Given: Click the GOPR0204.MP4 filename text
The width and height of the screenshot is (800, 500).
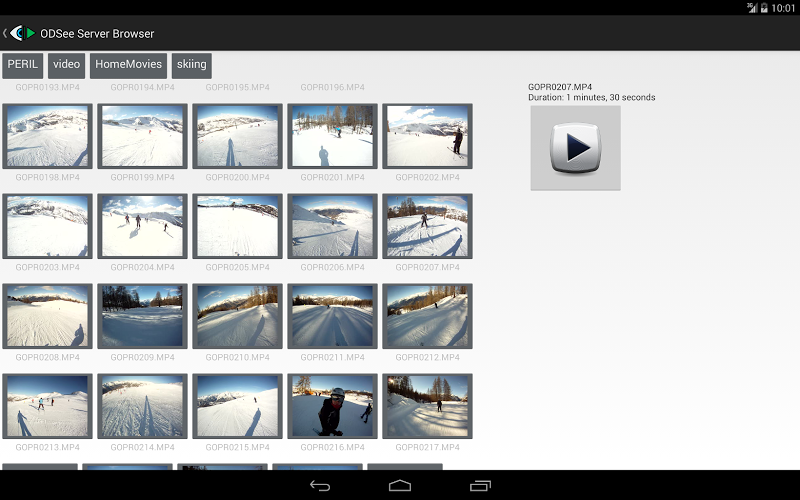Looking at the screenshot, I should tap(142, 267).
